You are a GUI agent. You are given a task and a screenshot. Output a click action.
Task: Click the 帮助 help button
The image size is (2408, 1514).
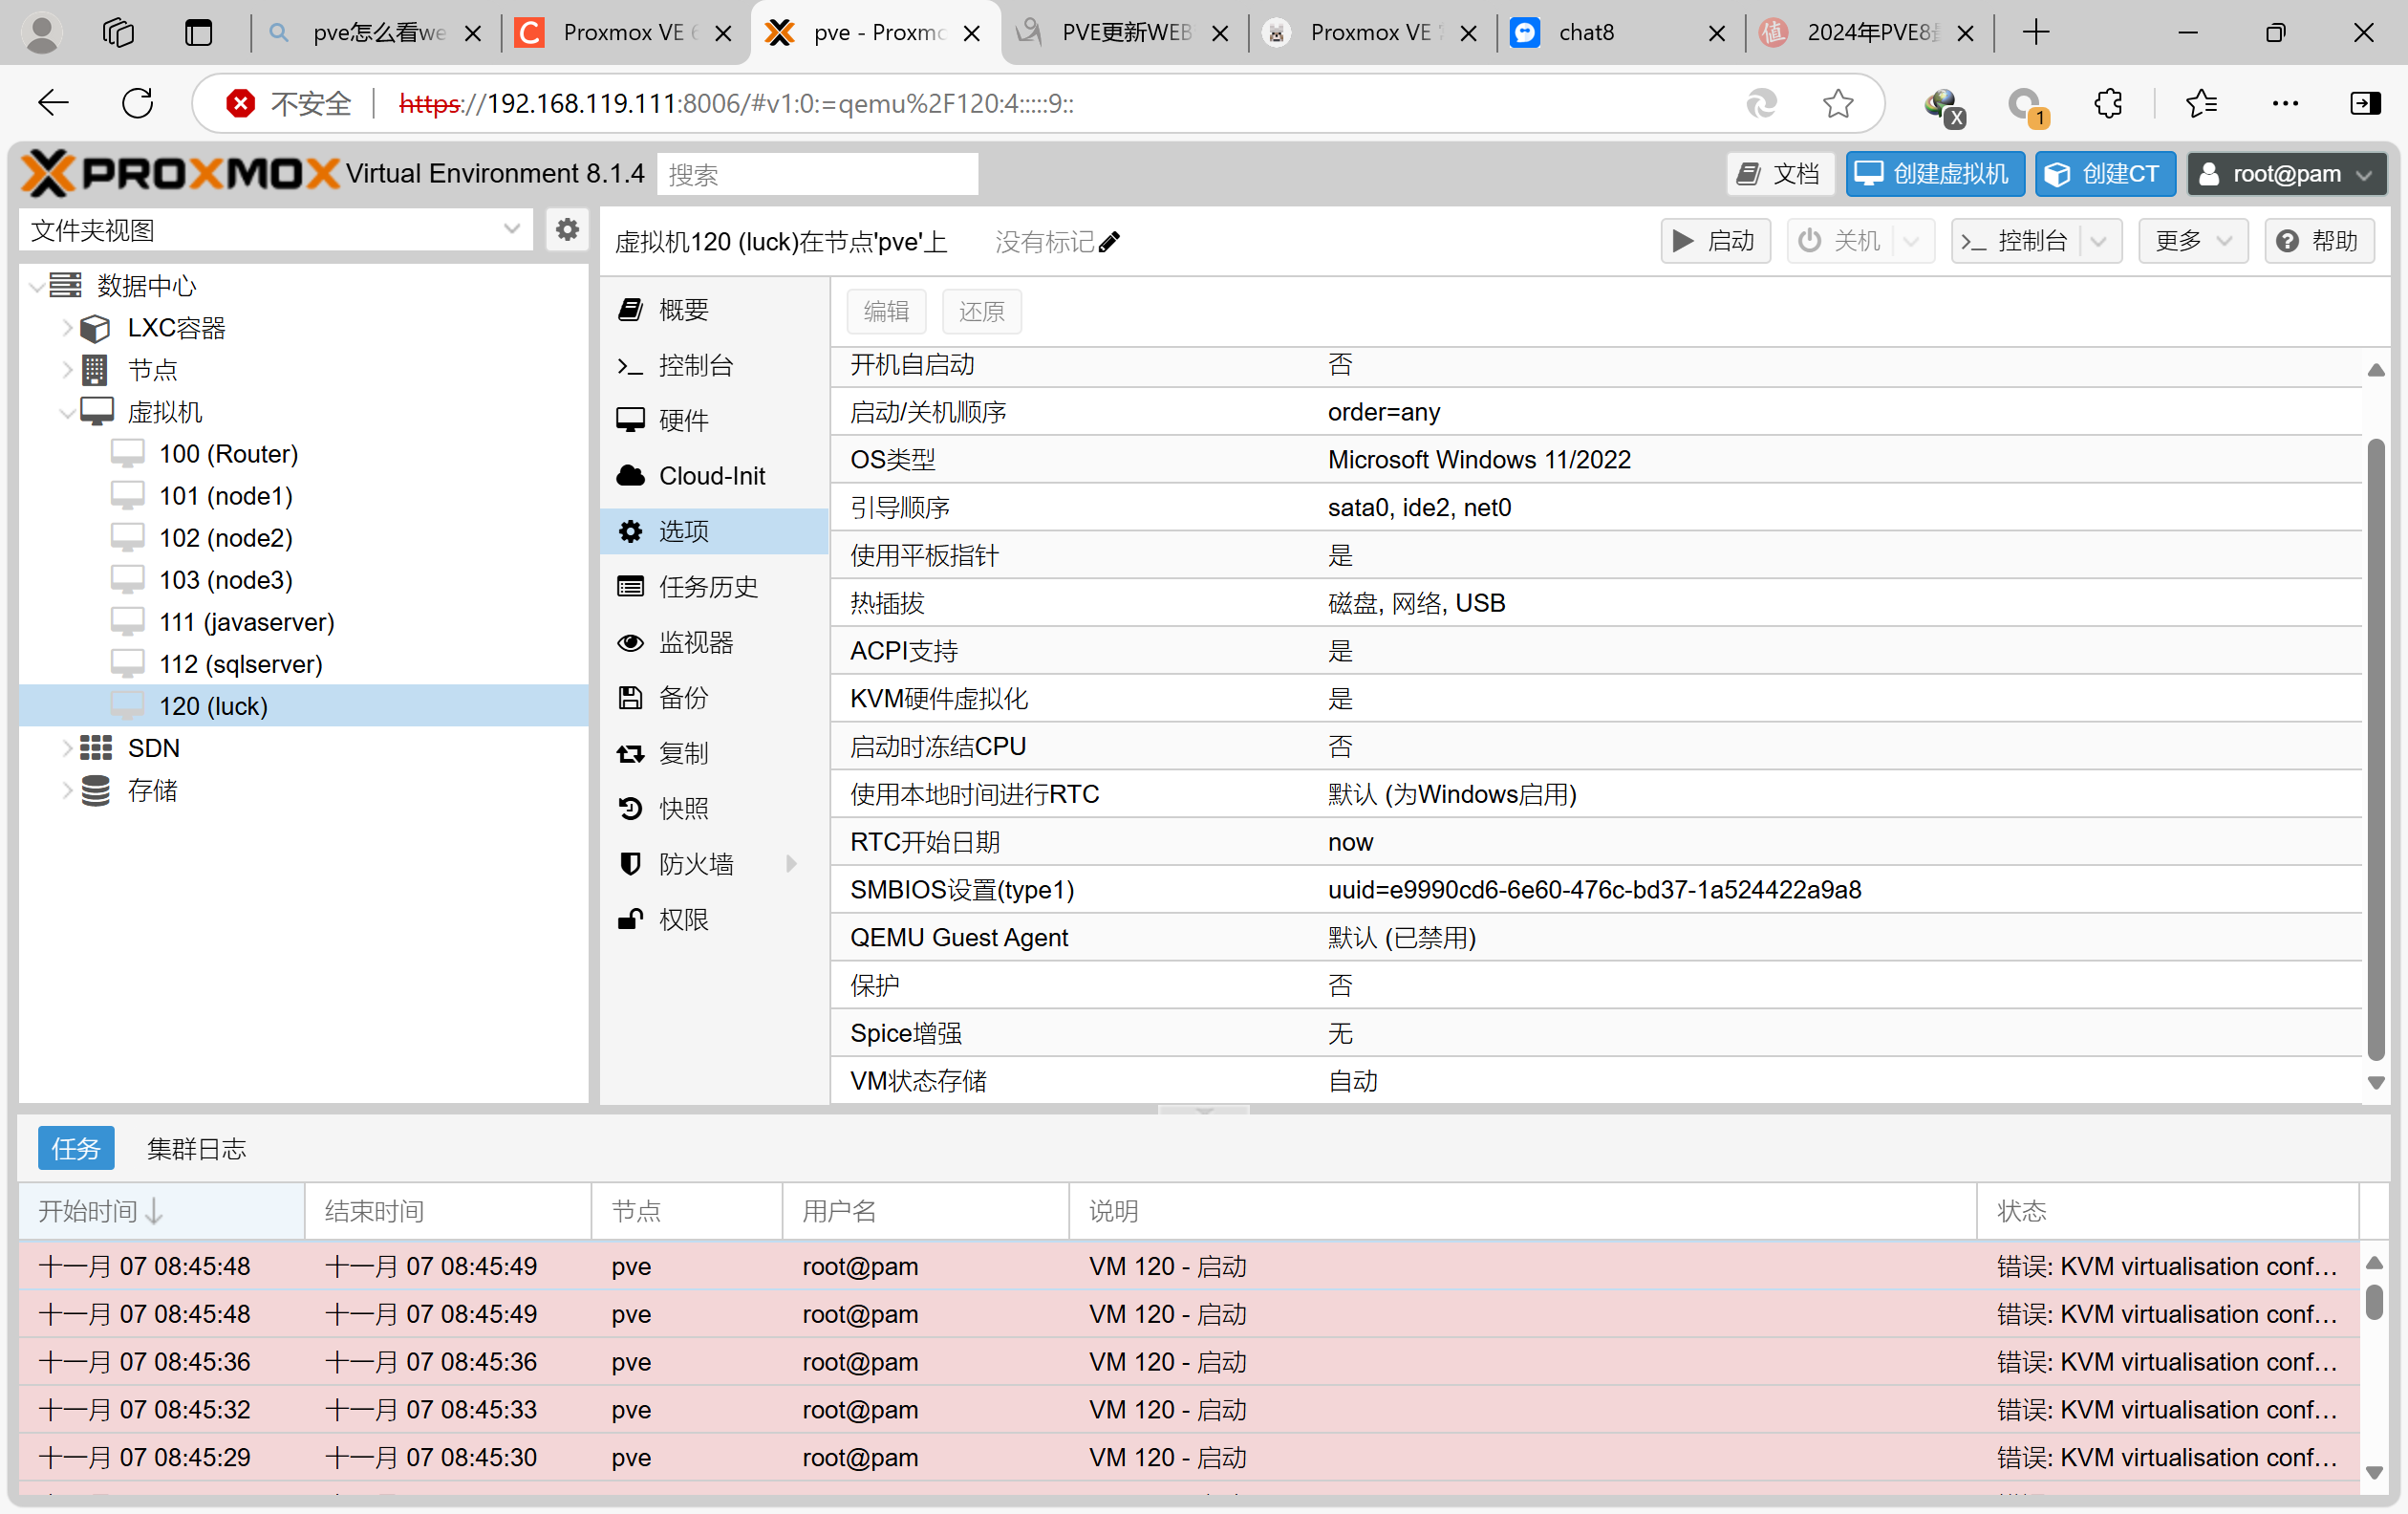click(2318, 241)
